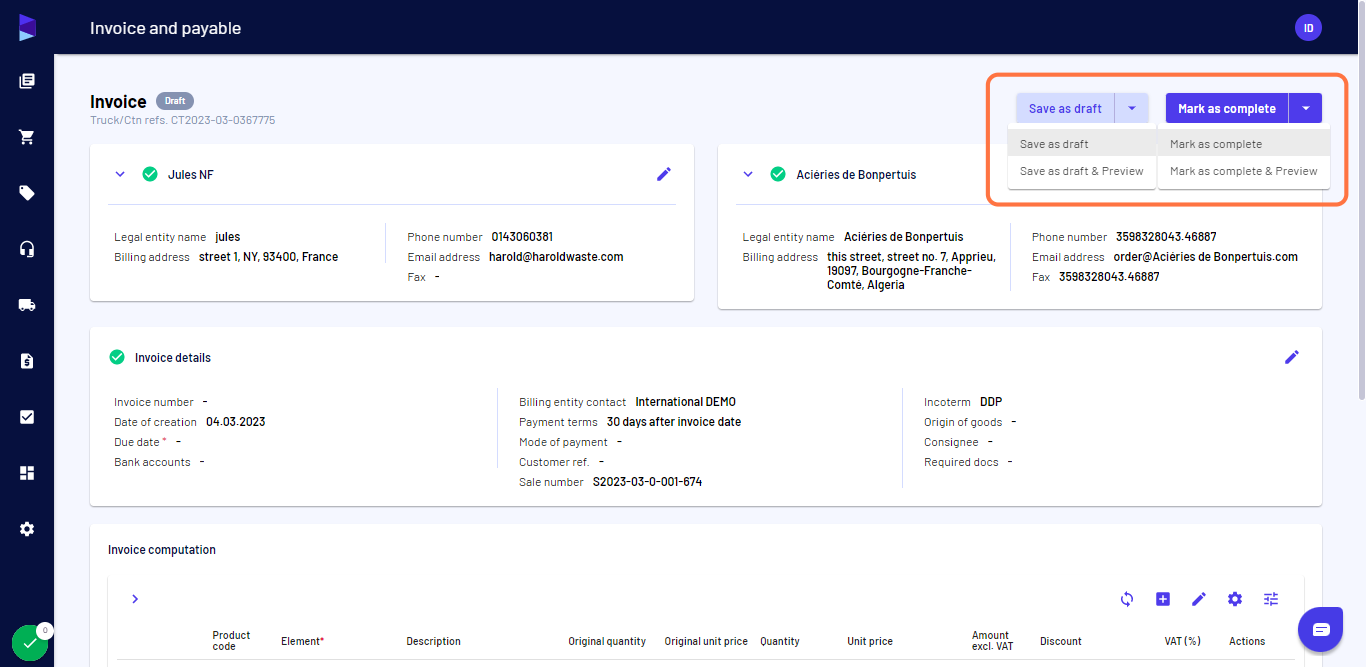Open the dashboard grid sidebar icon
The height and width of the screenshot is (667, 1366).
click(x=27, y=473)
